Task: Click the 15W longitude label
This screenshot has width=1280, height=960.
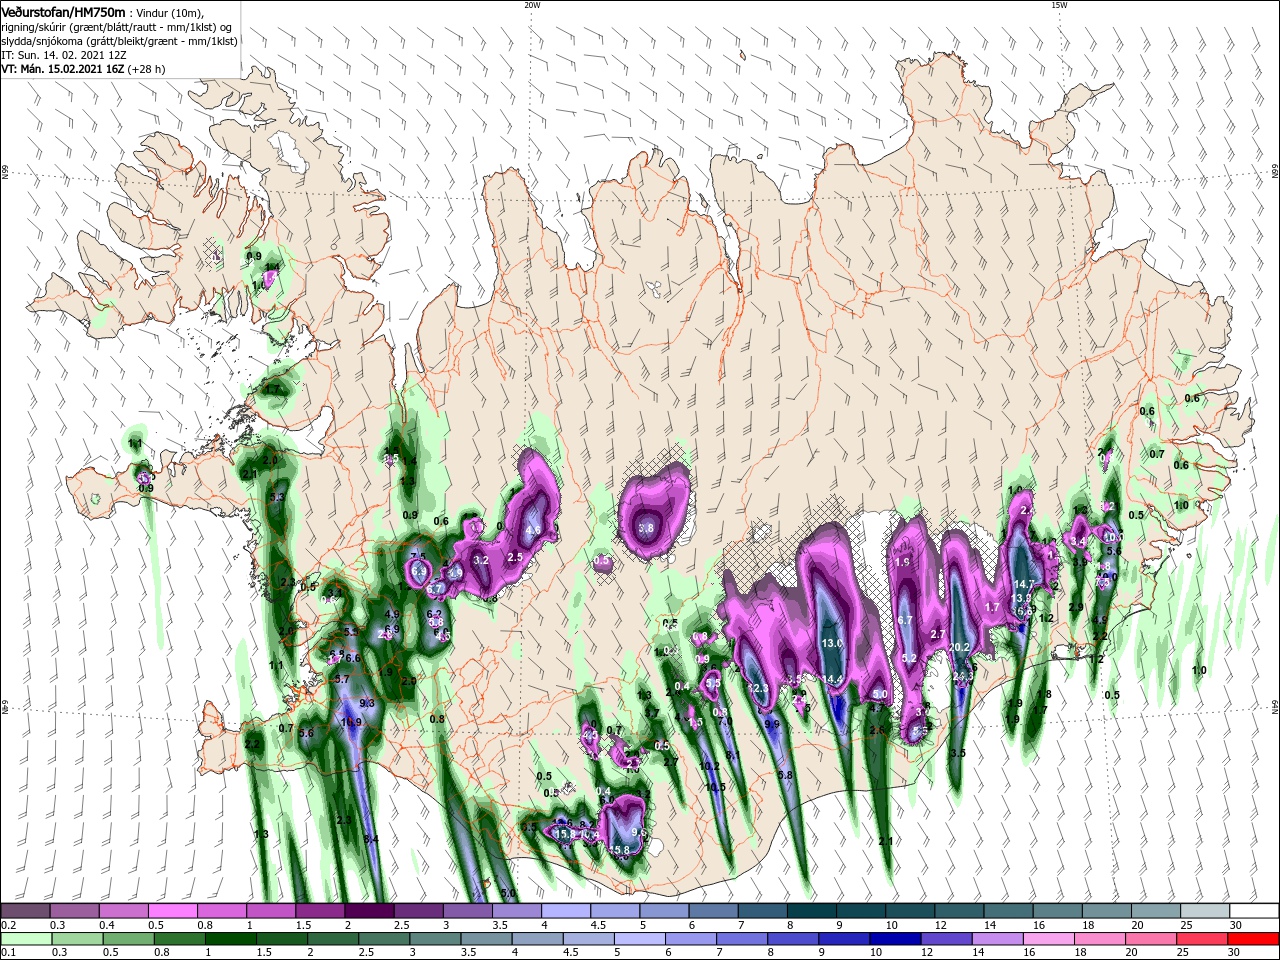Action: [x=1059, y=5]
